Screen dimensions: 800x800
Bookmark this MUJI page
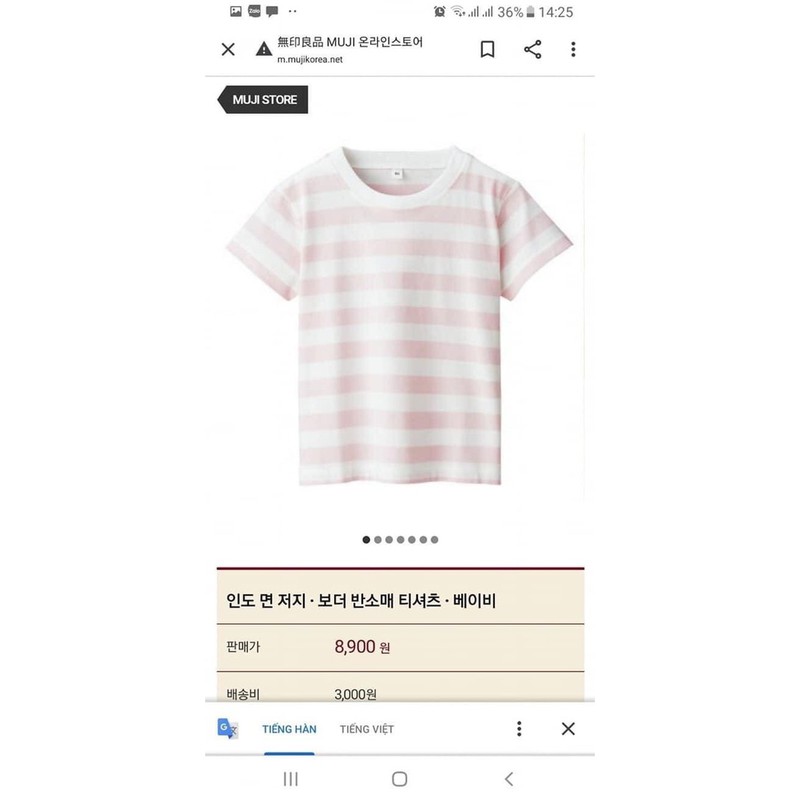pos(487,49)
